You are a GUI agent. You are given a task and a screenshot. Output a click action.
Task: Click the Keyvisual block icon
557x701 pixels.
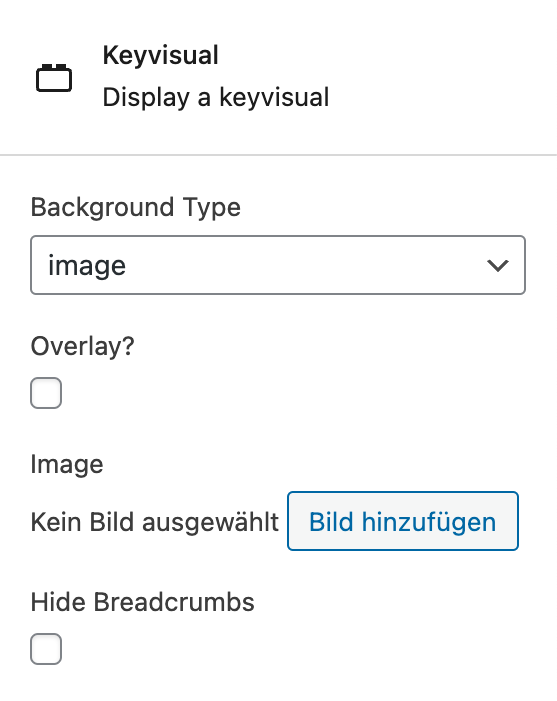[x=54, y=78]
